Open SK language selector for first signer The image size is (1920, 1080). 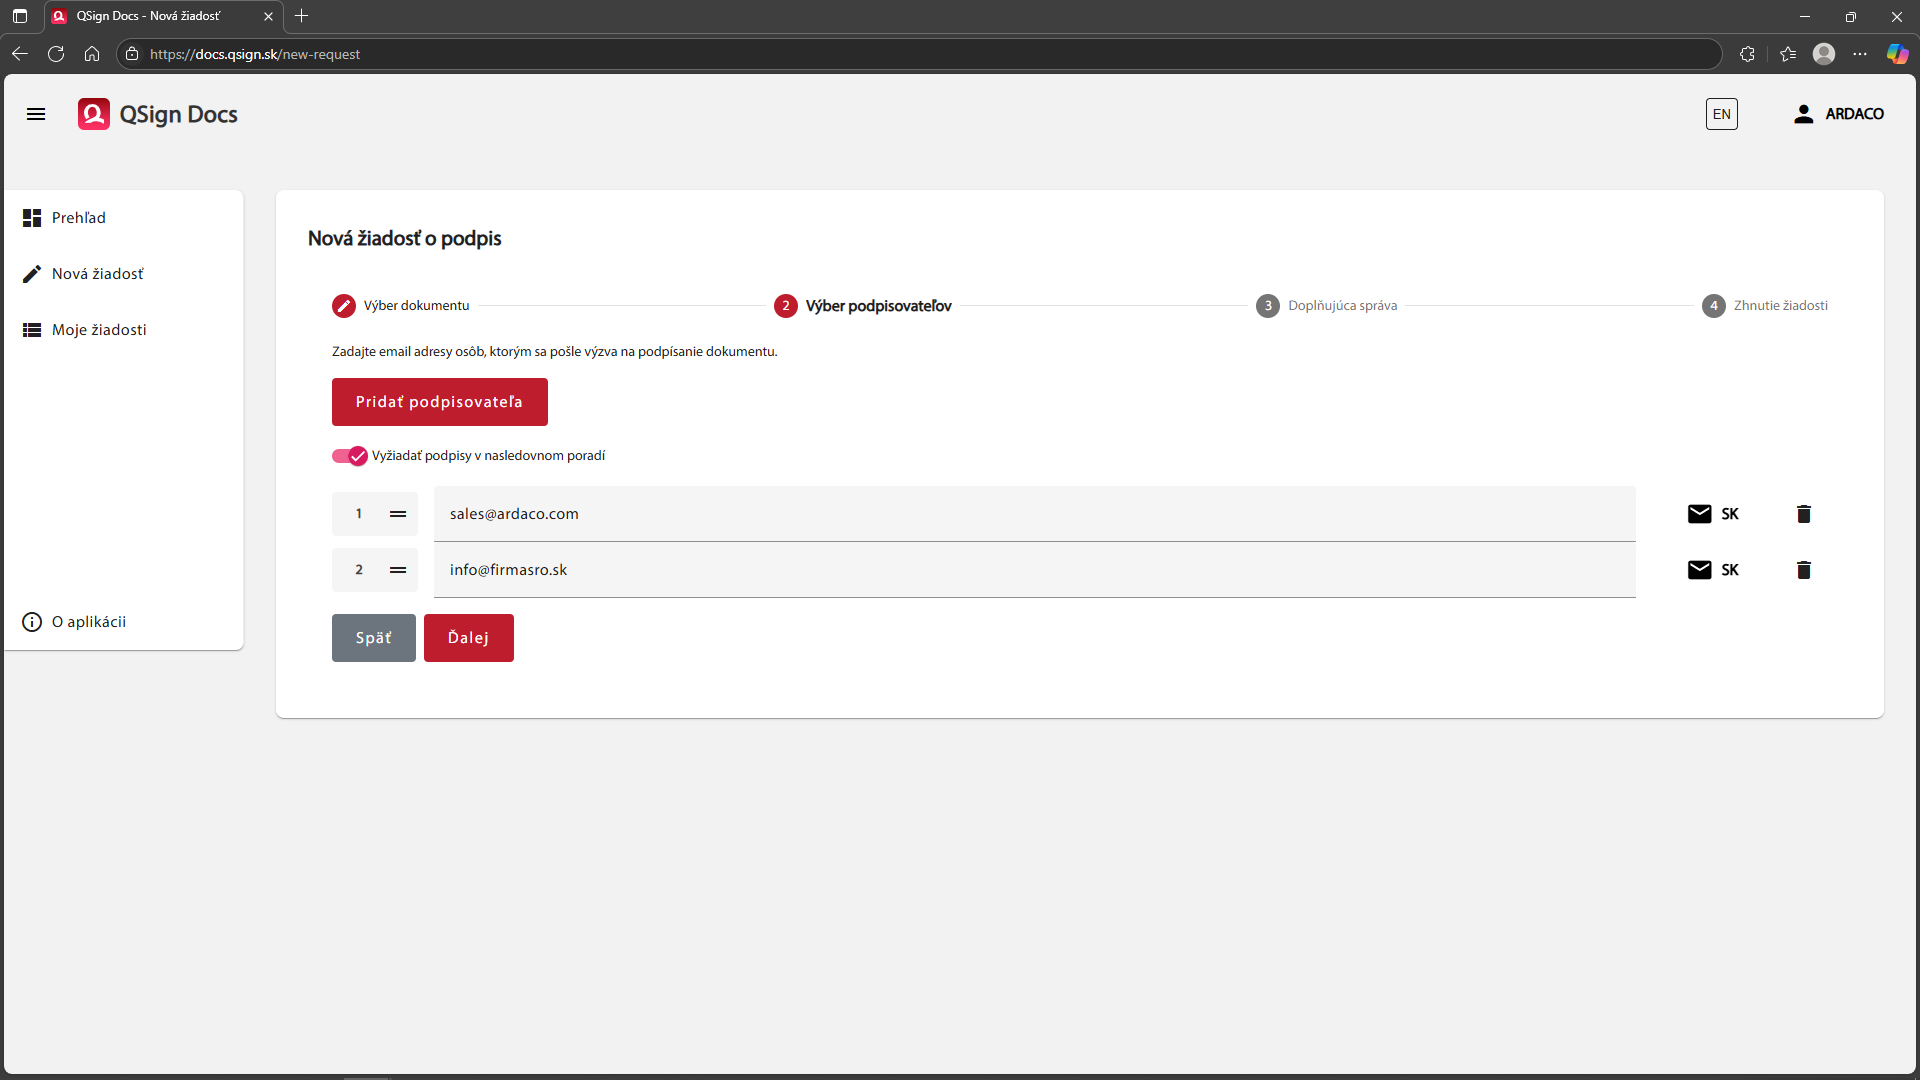coord(1730,514)
